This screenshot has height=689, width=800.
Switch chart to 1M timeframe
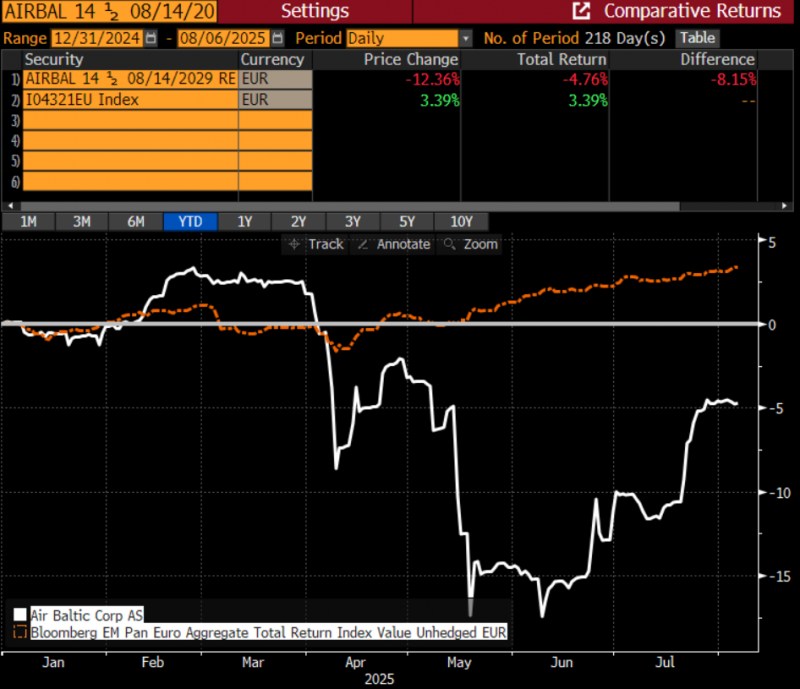(29, 222)
